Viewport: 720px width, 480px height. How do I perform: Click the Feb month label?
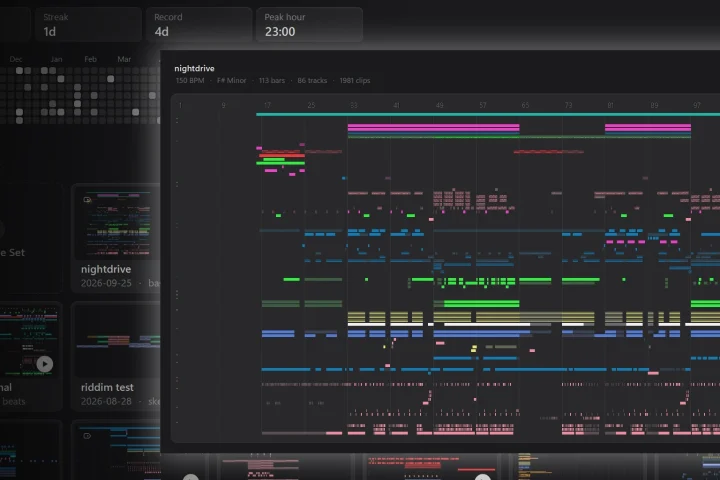tap(90, 59)
